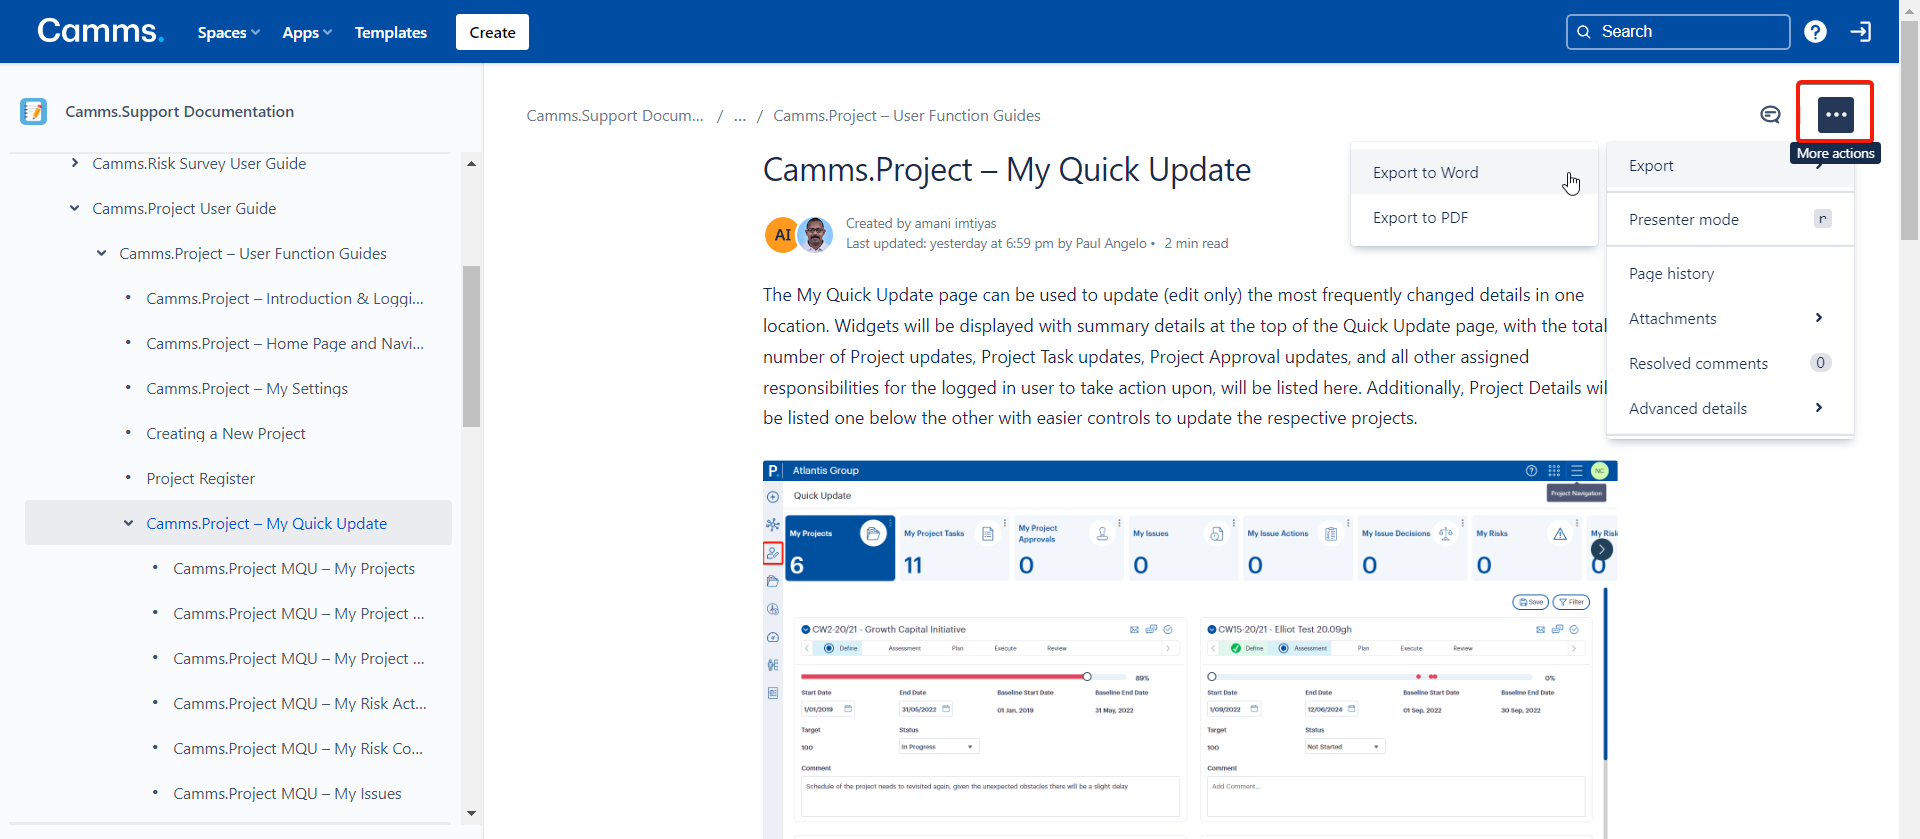
Task: Collapse Camms.Project User Guide tree node
Action: [x=75, y=208]
